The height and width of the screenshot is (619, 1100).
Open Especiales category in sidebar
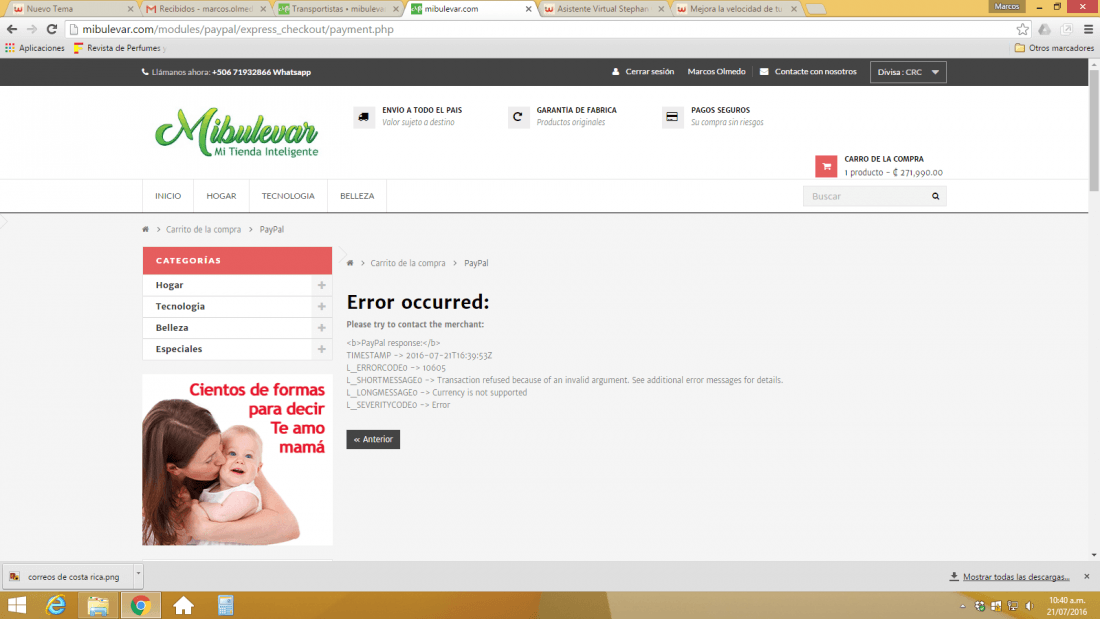179,349
